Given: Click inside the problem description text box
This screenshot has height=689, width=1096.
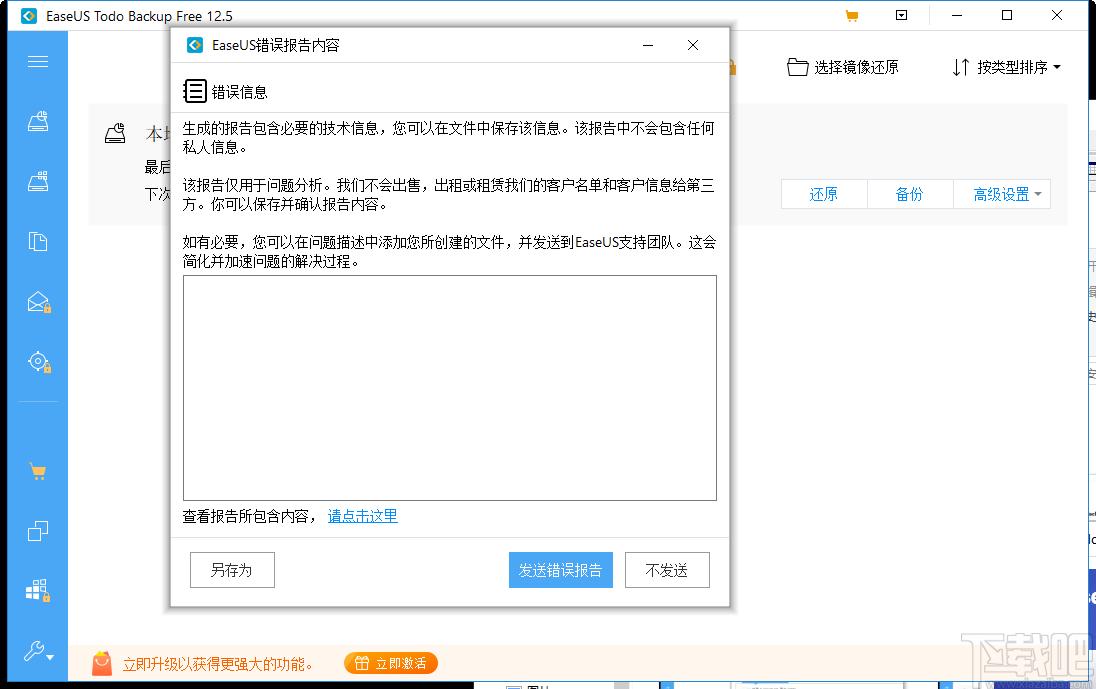Looking at the screenshot, I should [449, 388].
